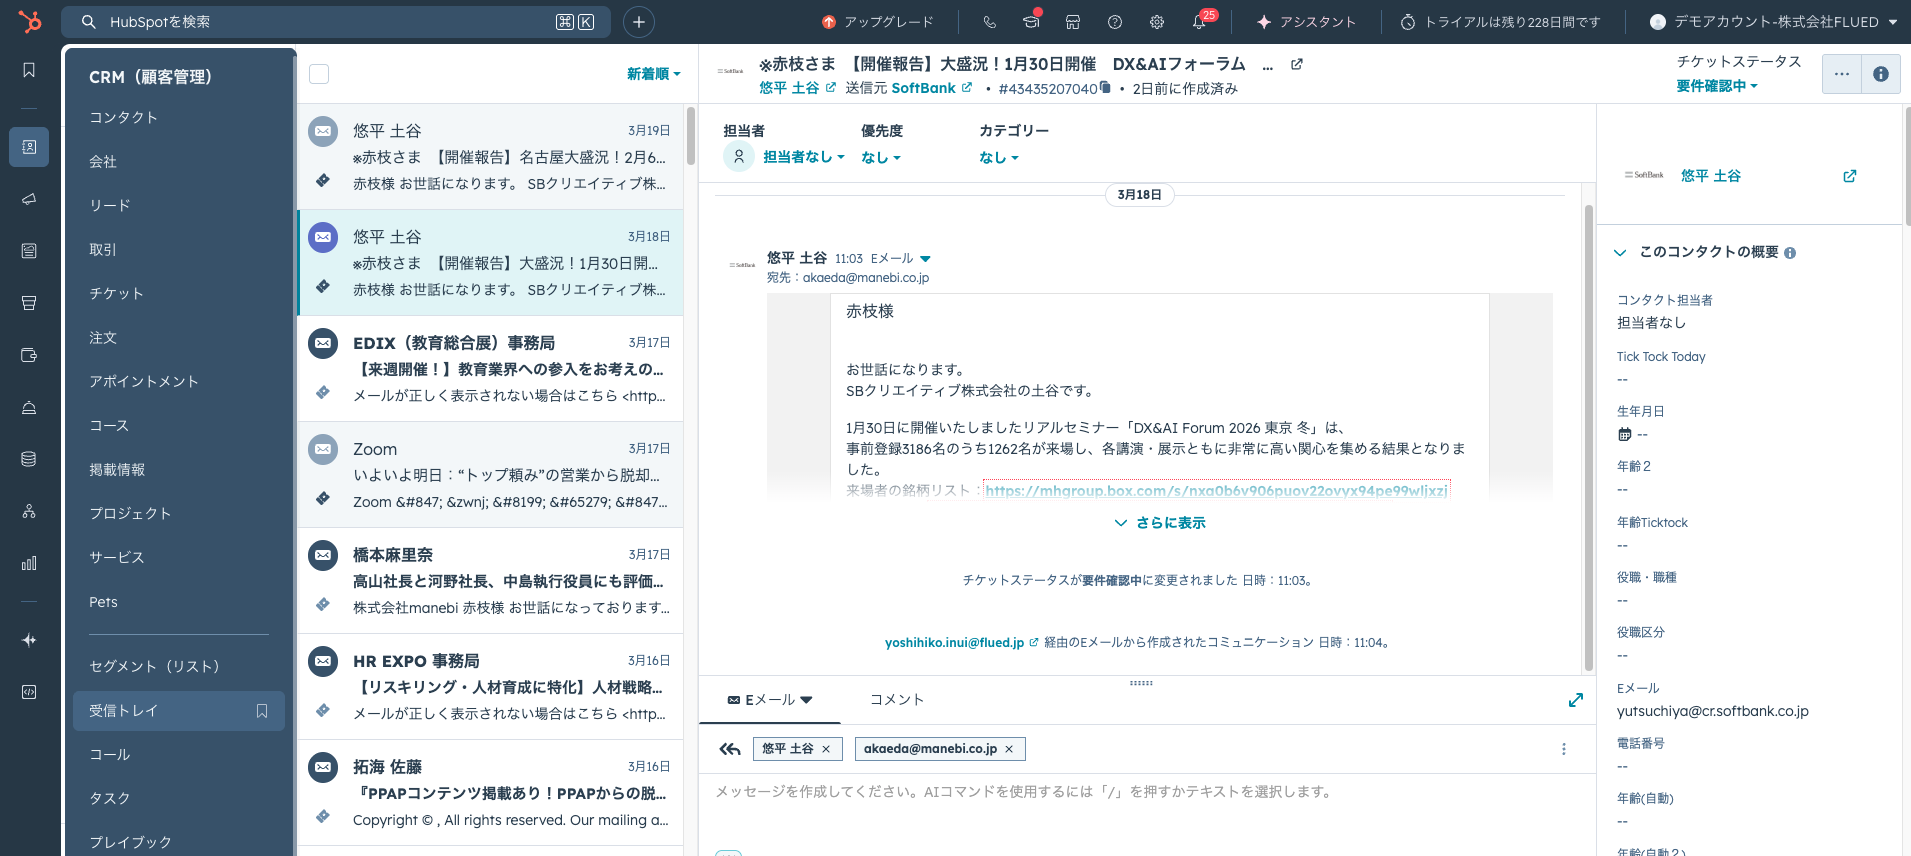Click the HubSpot sprocket logo
Screen dimensions: 1911x856
tap(30, 21)
